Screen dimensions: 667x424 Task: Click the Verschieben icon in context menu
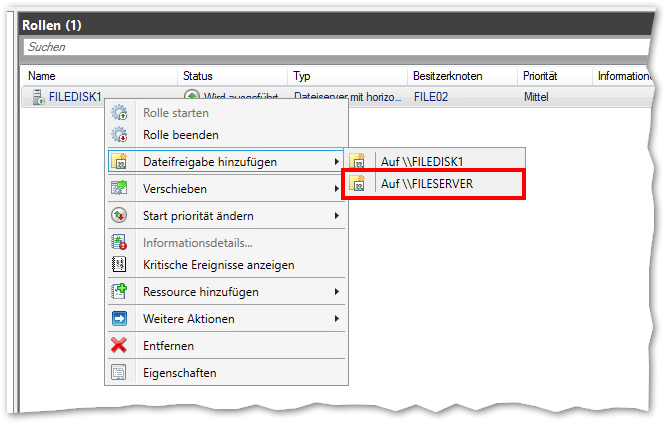(x=120, y=188)
